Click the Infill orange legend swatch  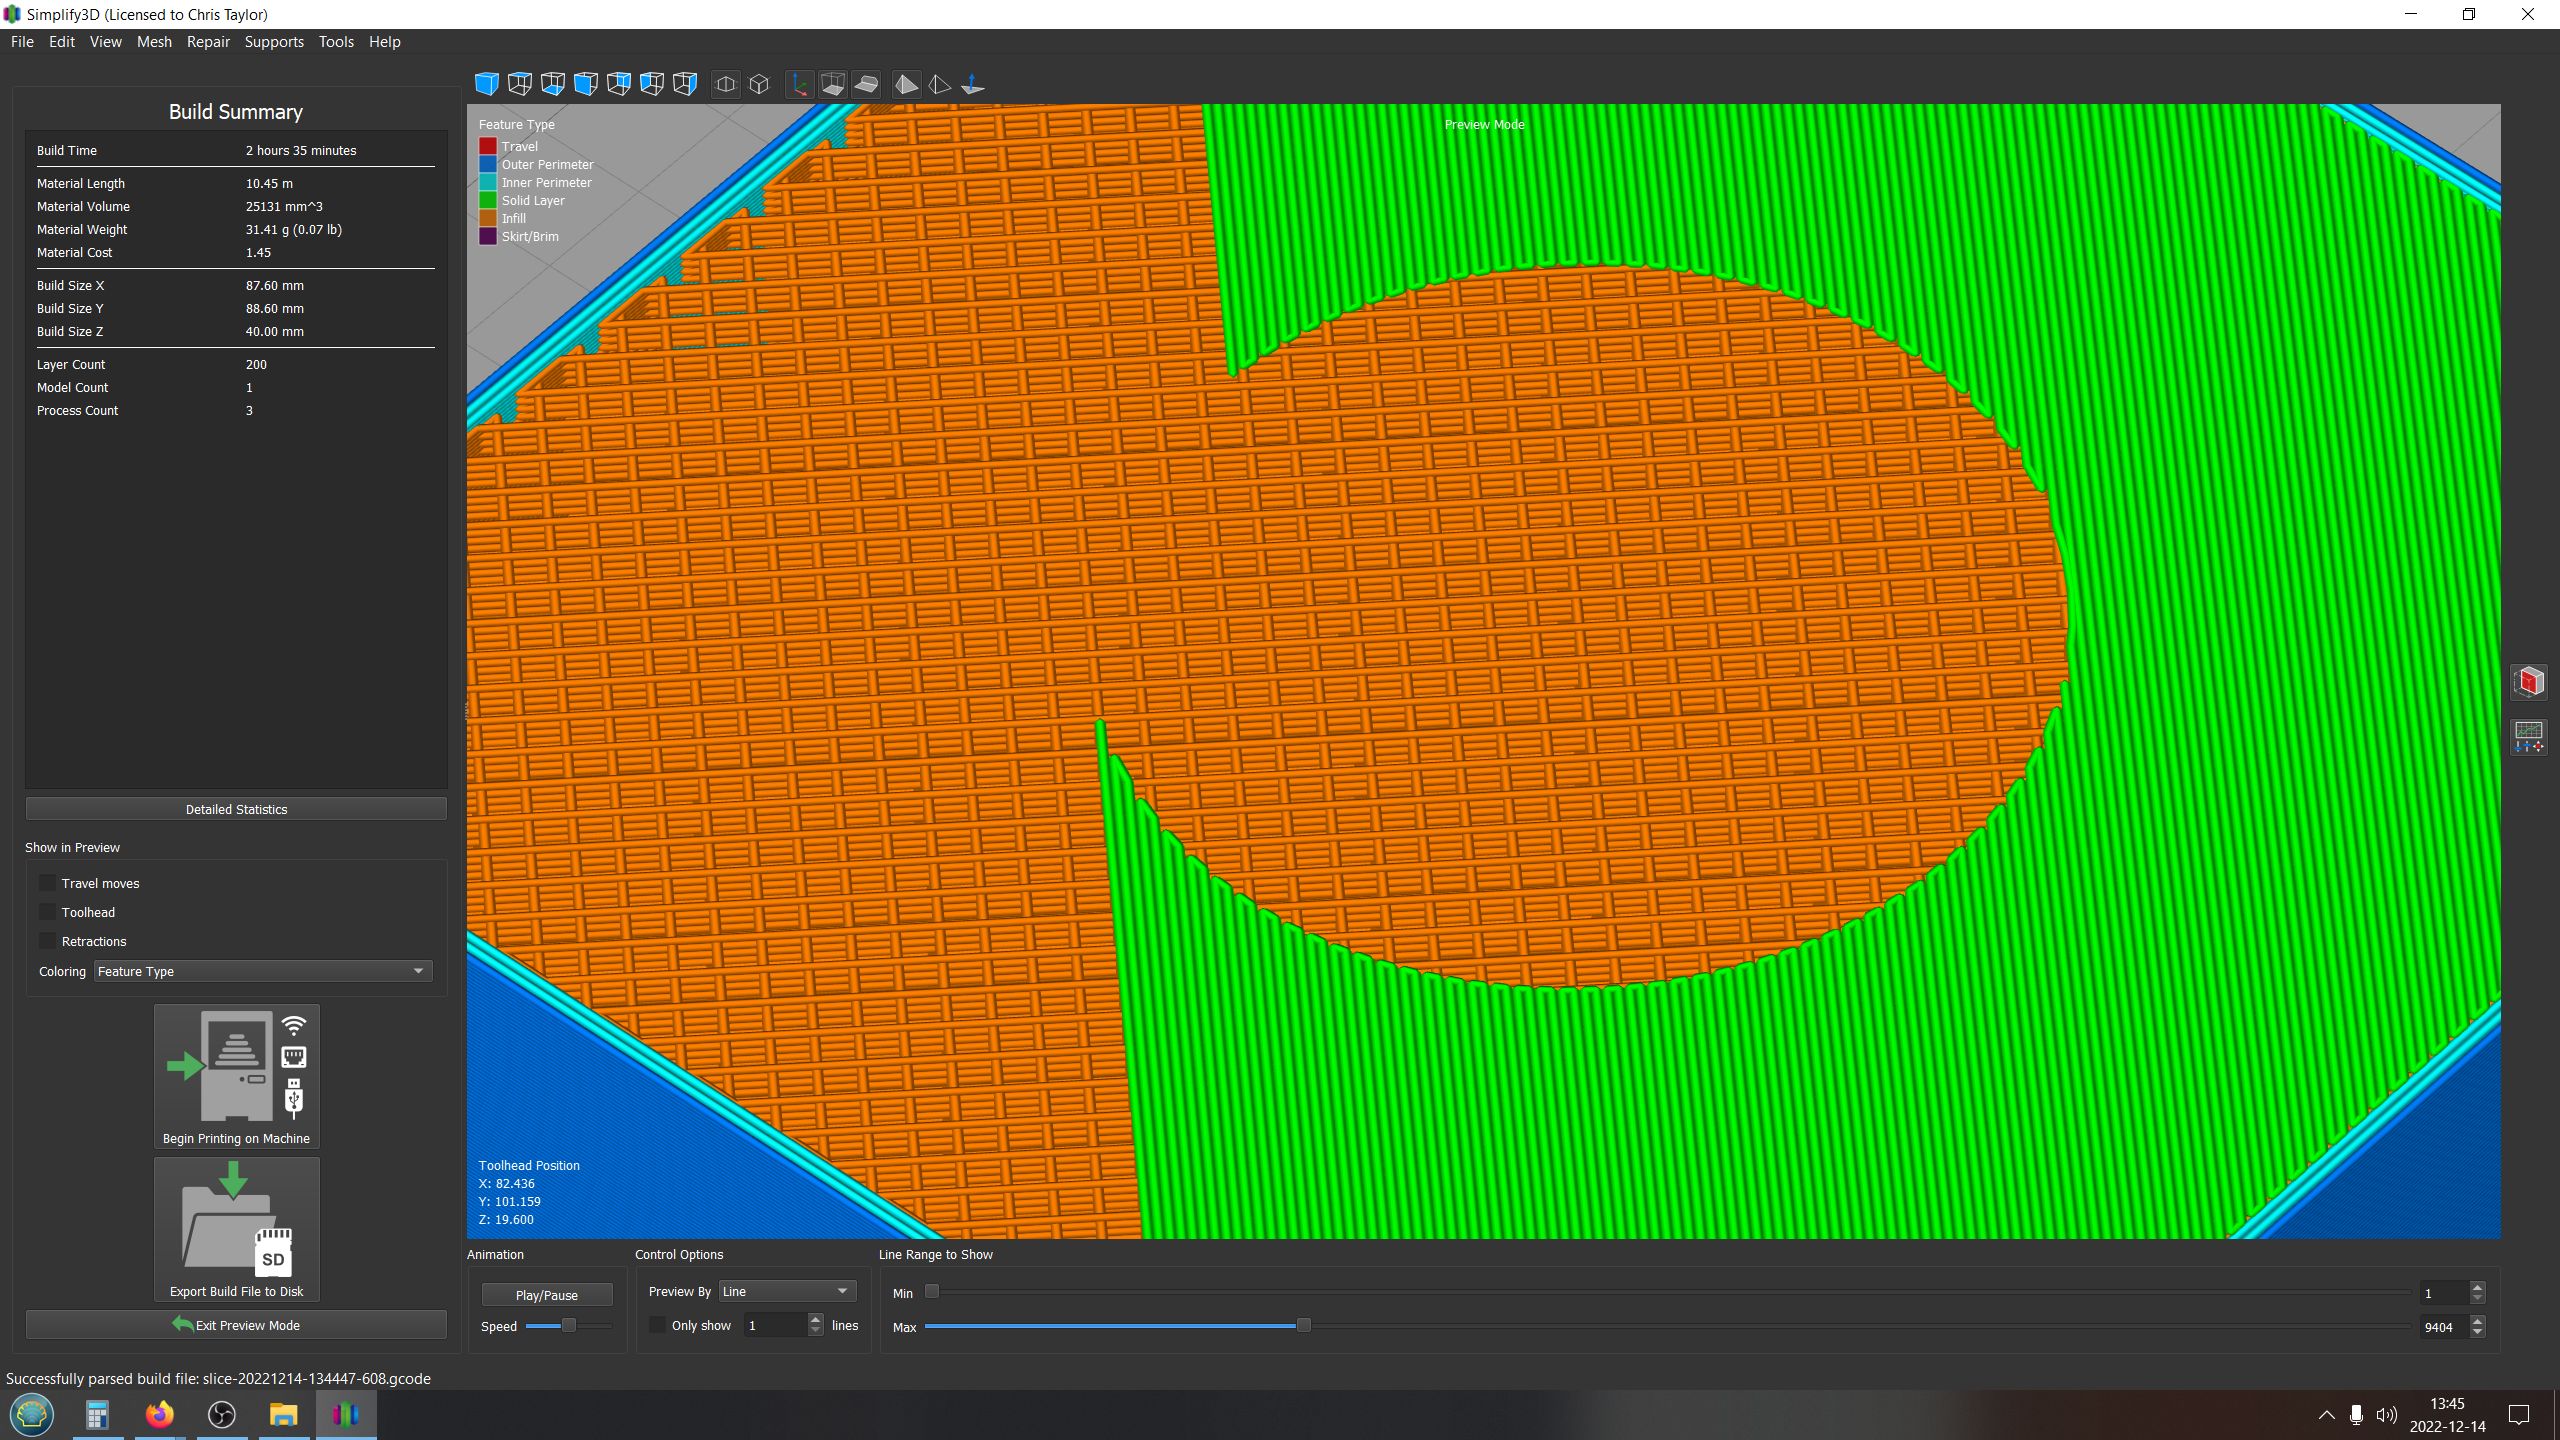coord(488,218)
